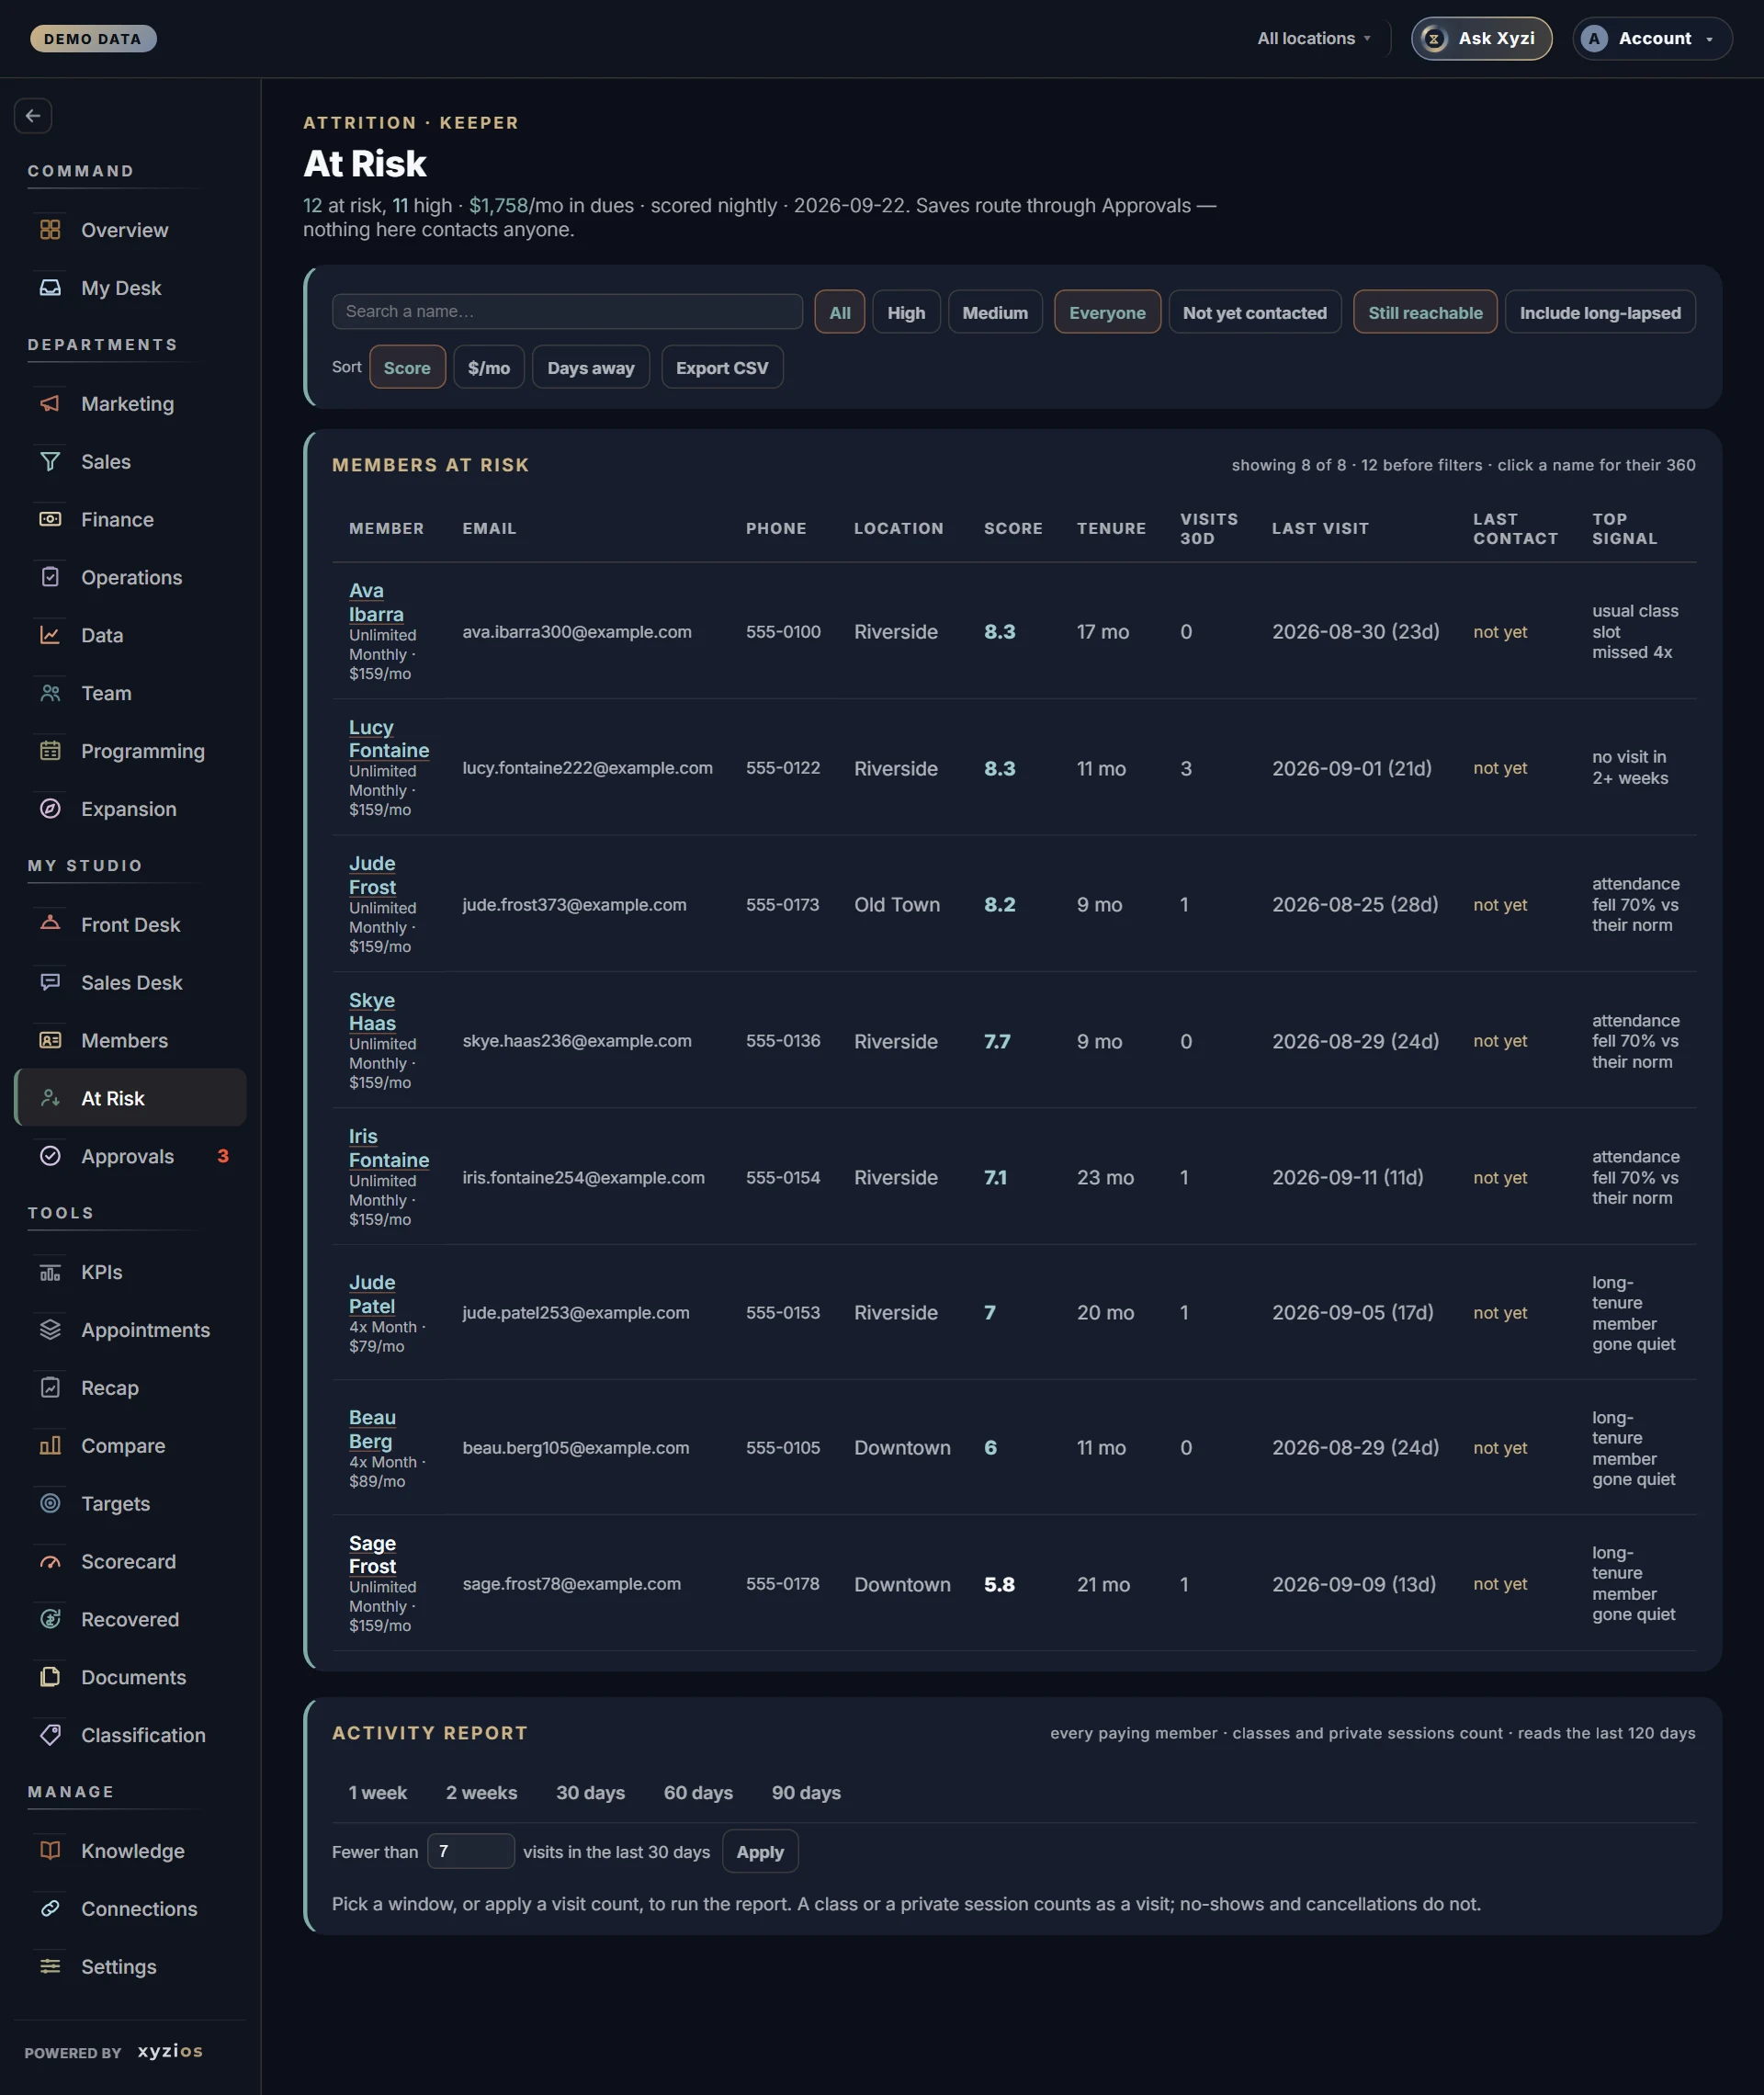The image size is (1764, 2095).
Task: Open the Account menu dropdown
Action: pos(1651,39)
